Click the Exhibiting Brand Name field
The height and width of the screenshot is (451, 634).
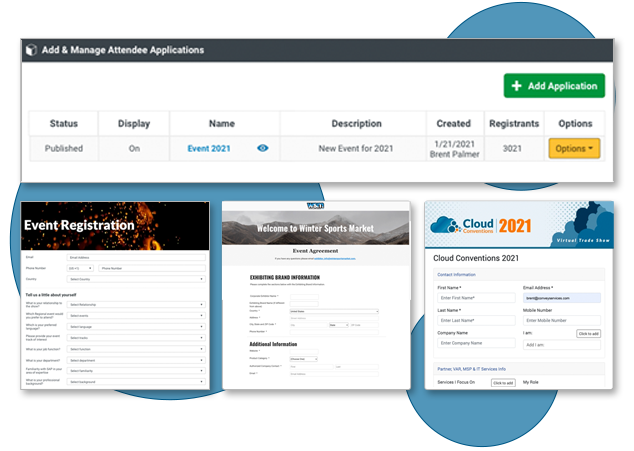[304, 304]
